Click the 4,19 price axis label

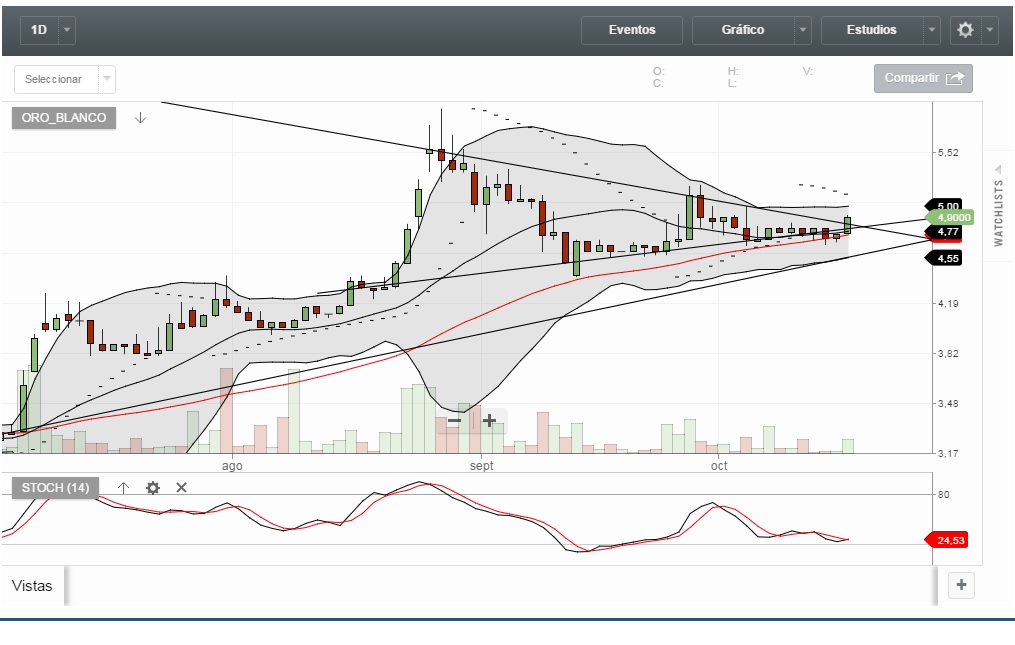tap(948, 303)
